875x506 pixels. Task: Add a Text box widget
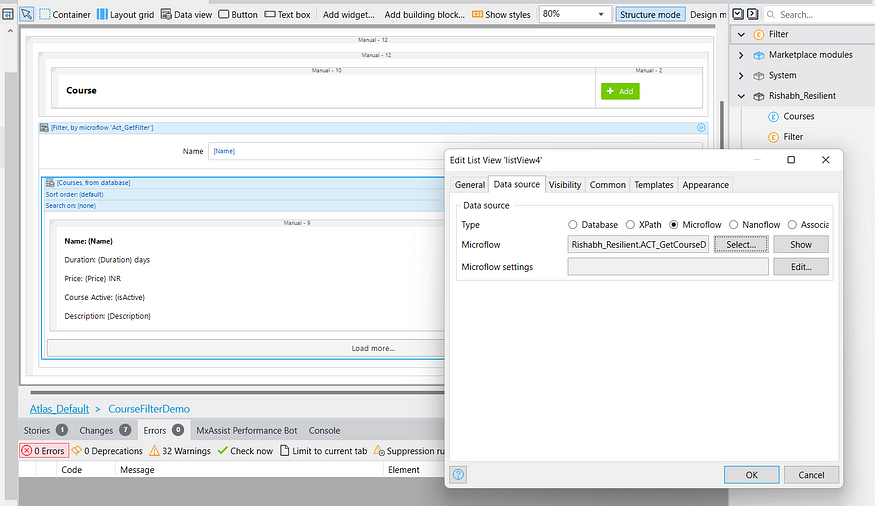[287, 15]
